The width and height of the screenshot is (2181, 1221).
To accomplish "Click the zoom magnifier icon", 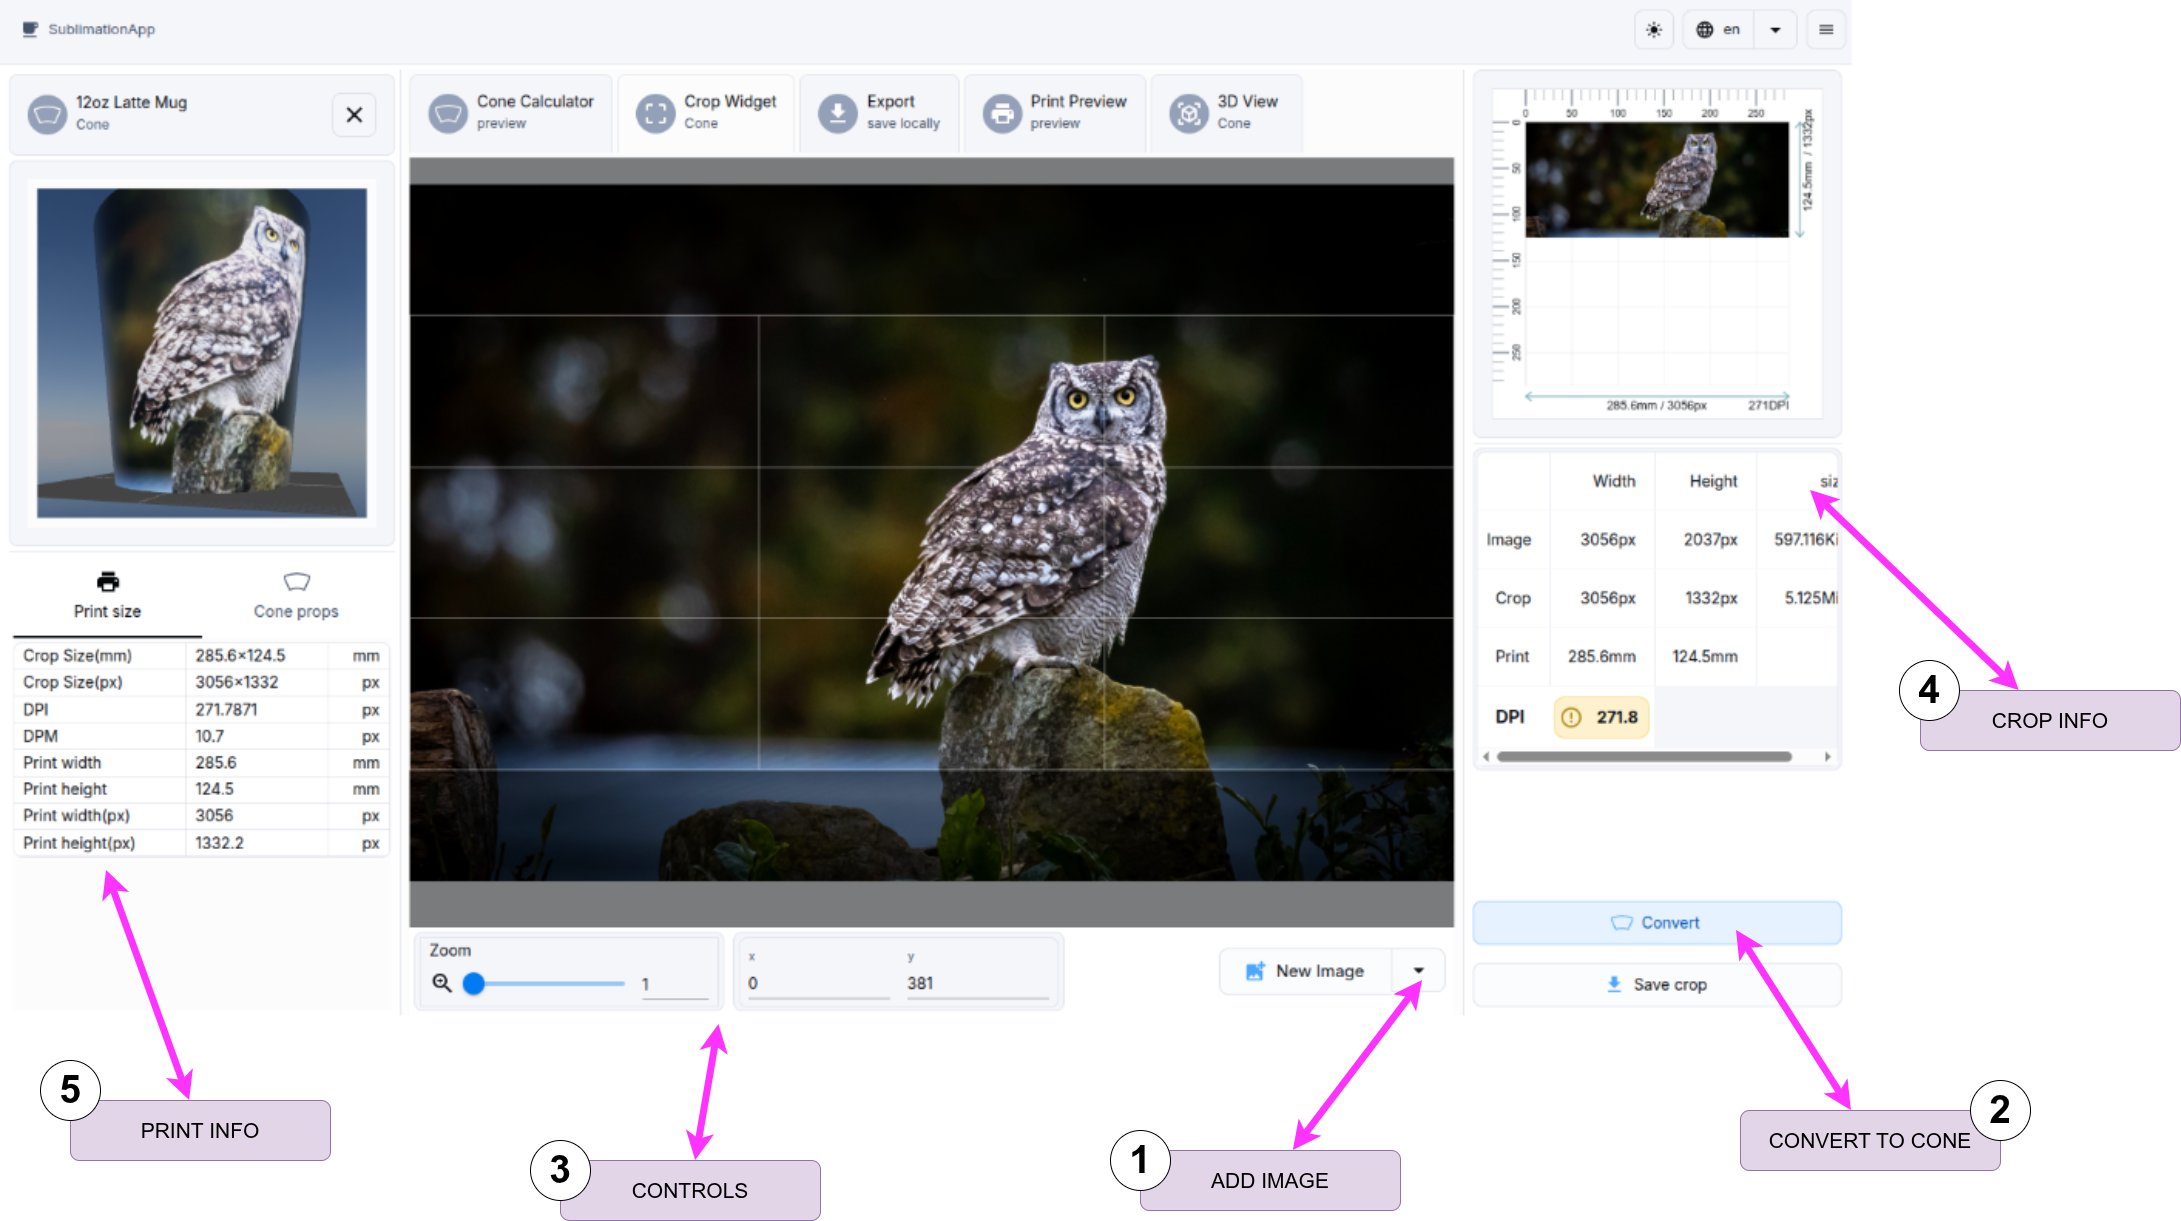I will [441, 983].
